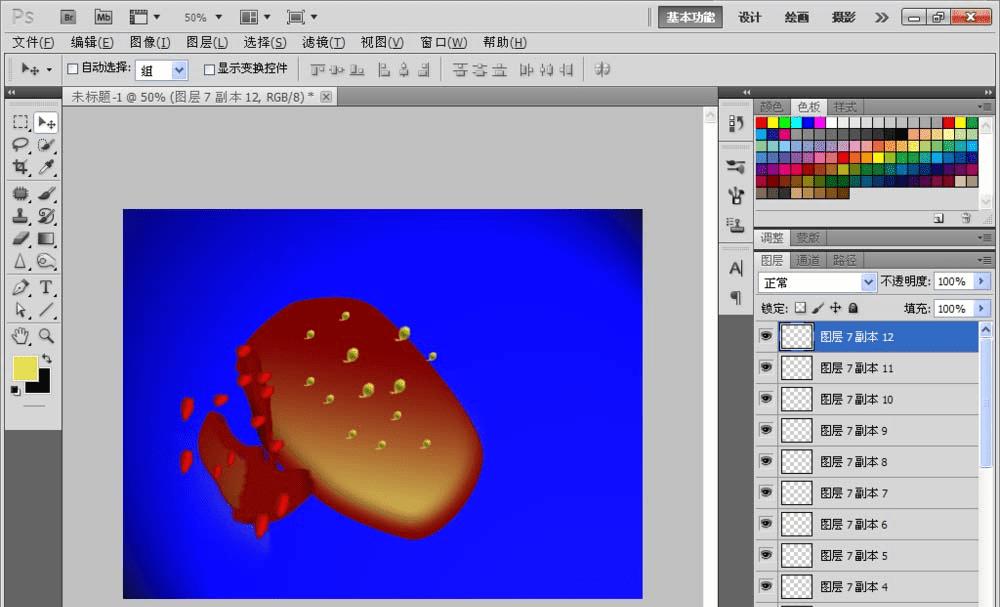Enable the 自动选择 checkbox
Viewport: 1000px width, 607px height.
pyautogui.click(x=72, y=69)
